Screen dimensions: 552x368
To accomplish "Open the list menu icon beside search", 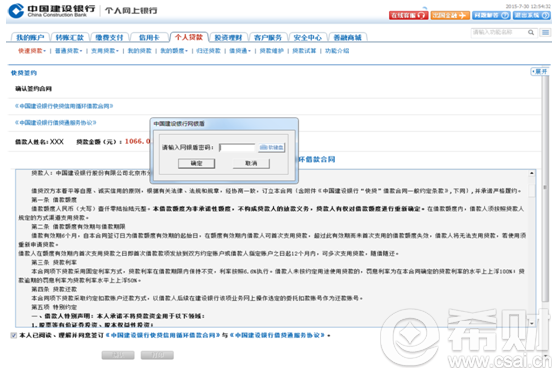I will (545, 32).
